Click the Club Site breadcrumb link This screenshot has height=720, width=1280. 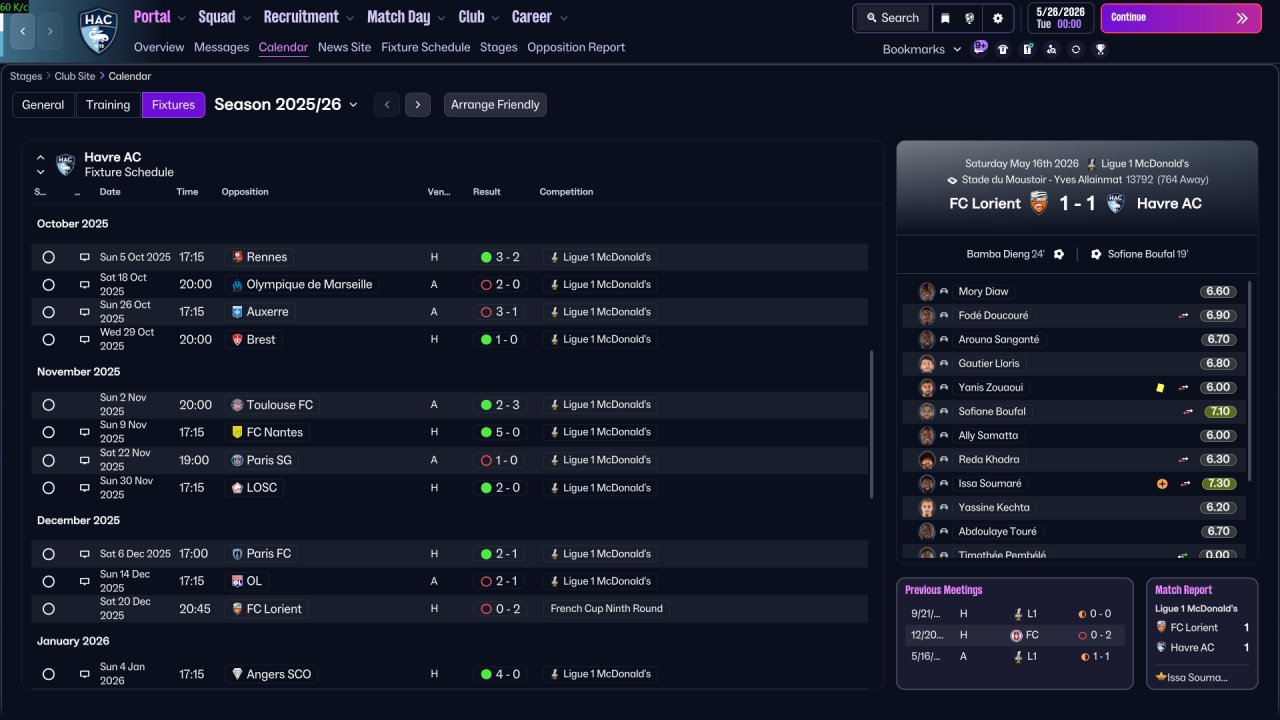[76, 76]
